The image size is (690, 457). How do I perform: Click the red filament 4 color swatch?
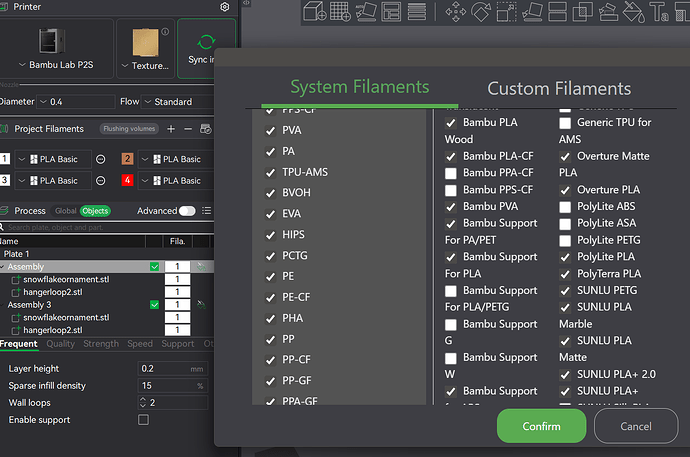tap(127, 180)
